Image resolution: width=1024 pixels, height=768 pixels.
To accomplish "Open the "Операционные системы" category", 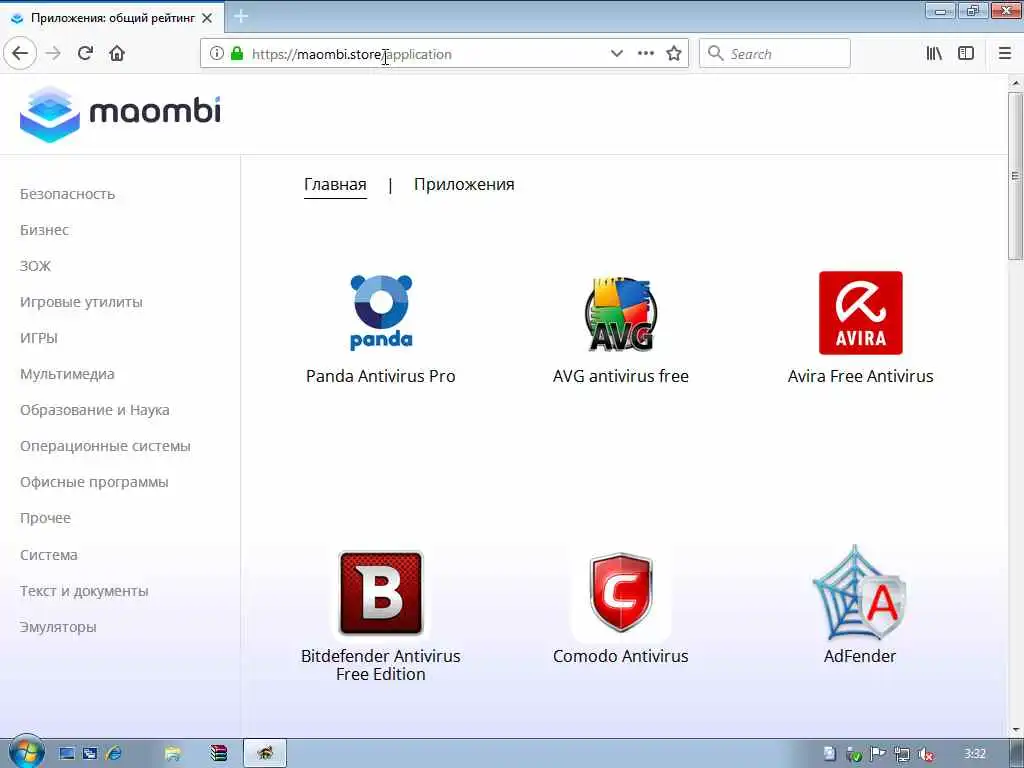I will point(105,446).
